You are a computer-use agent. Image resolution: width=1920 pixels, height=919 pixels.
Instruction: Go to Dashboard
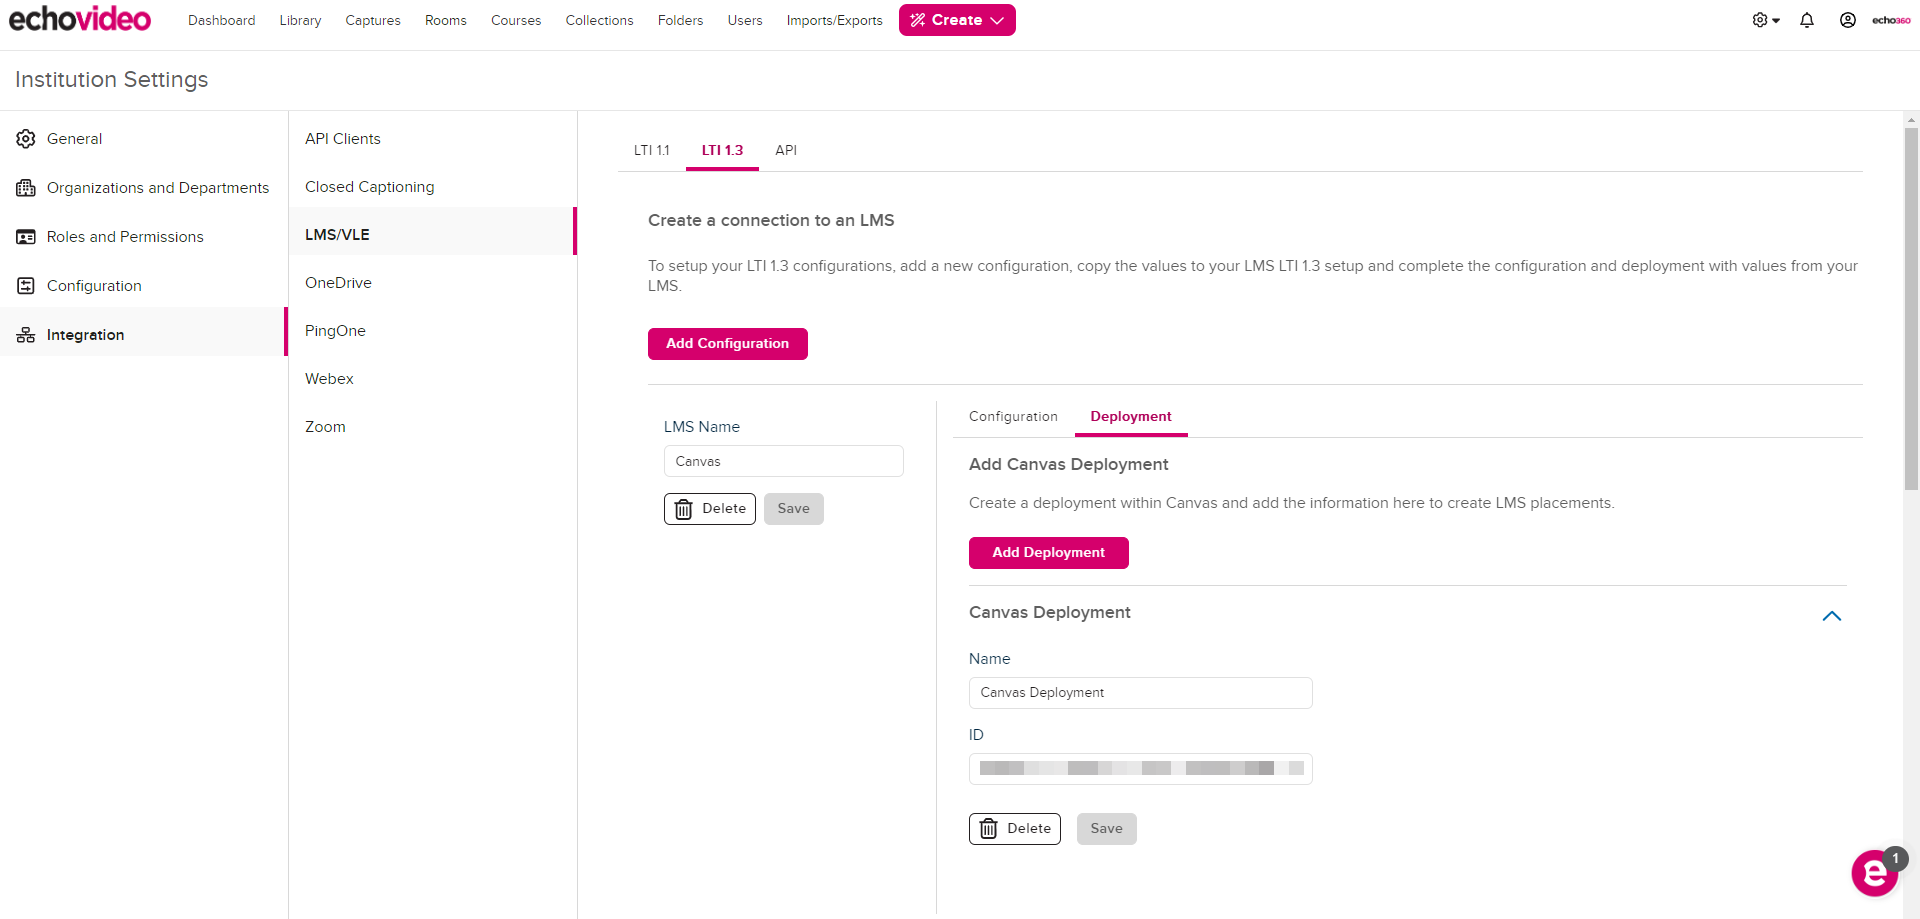[221, 20]
